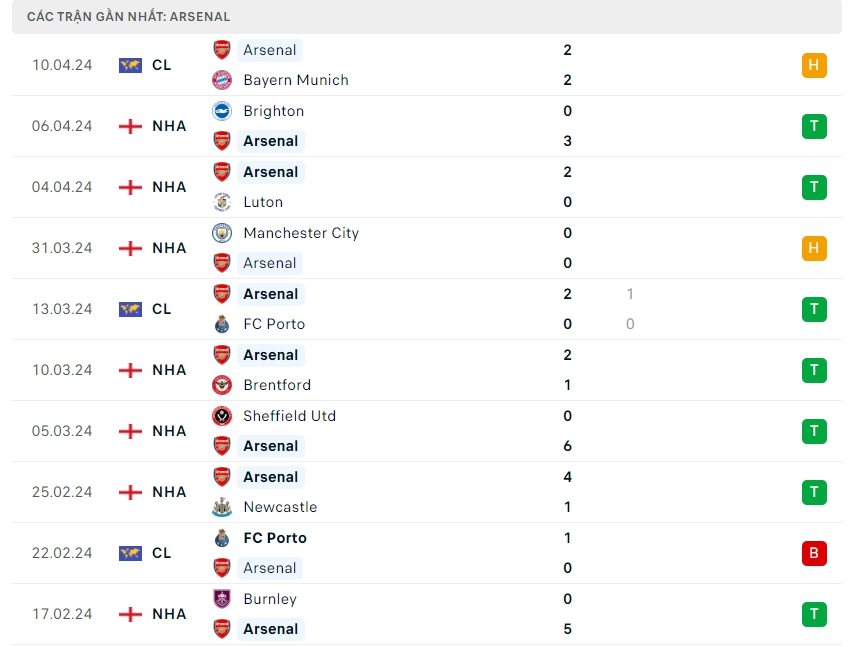Click the orange H badge for Bayern match

[814, 65]
